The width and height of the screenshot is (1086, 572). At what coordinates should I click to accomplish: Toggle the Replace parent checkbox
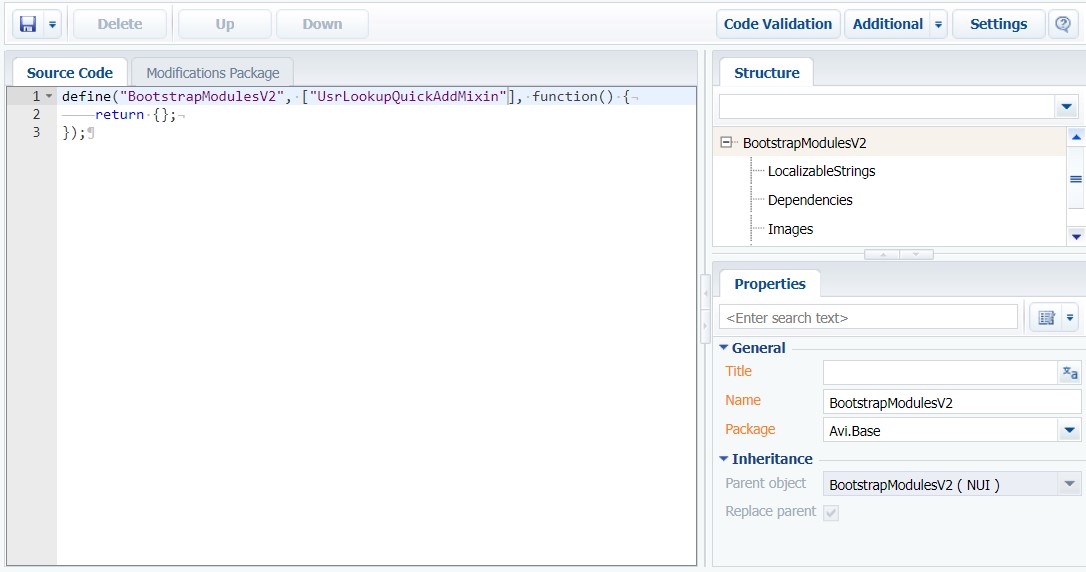[x=831, y=512]
